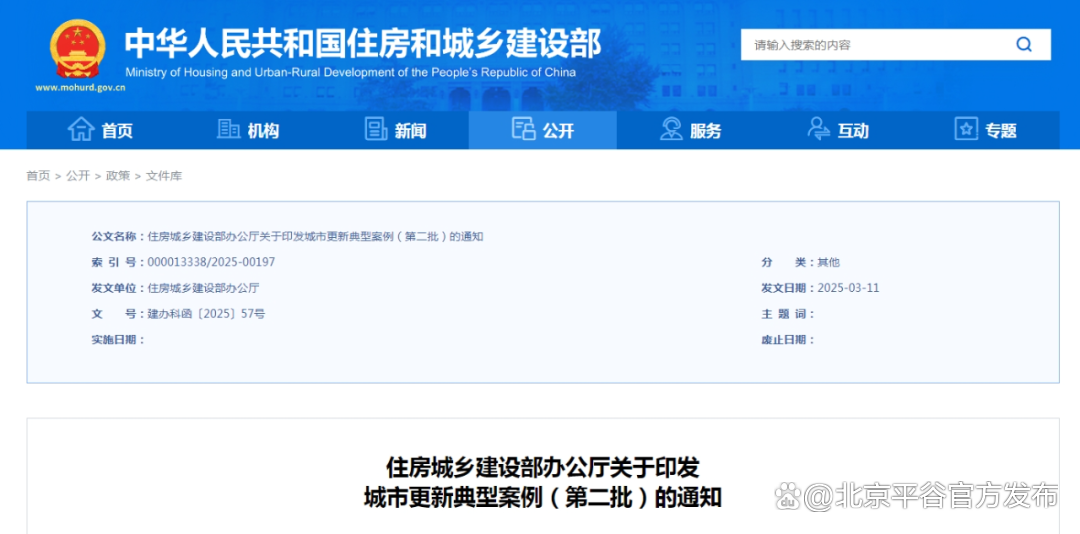Image resolution: width=1080 pixels, height=534 pixels.
Task: Click the 公开 breadcrumb link
Action: click(78, 176)
